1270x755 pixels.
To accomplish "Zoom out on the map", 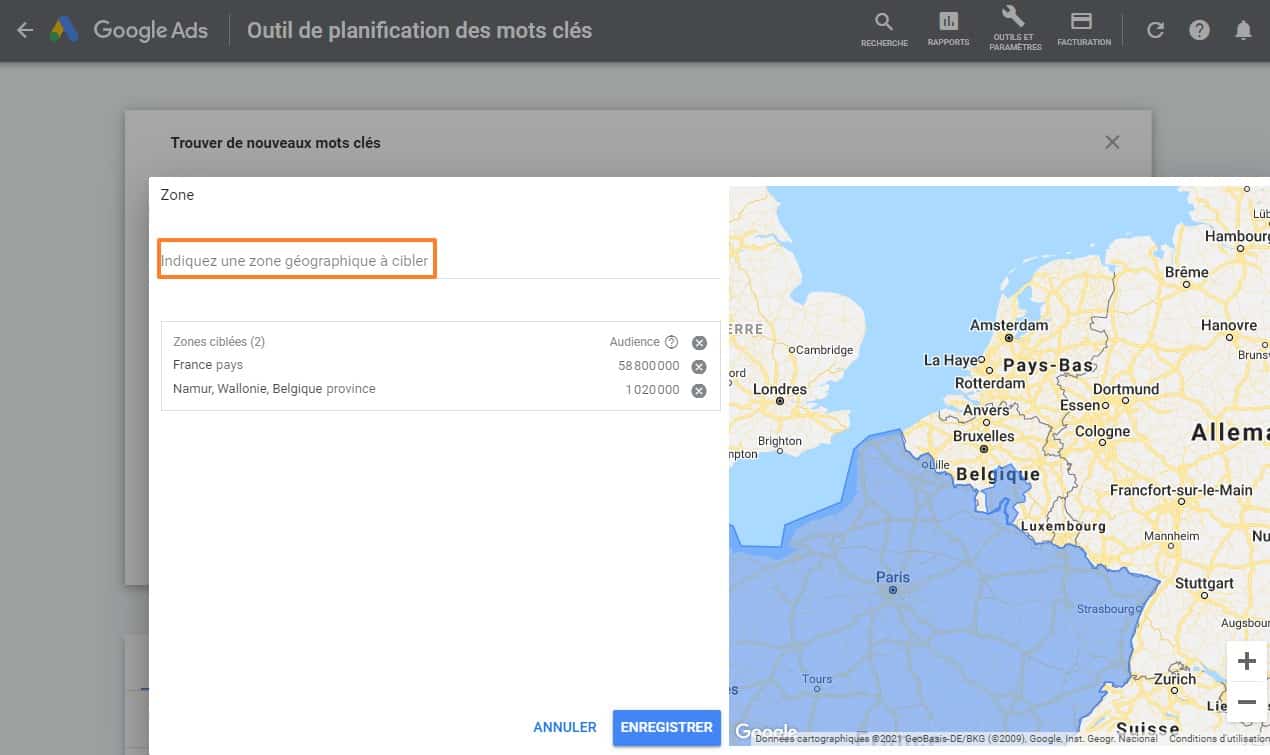I will pos(1246,701).
